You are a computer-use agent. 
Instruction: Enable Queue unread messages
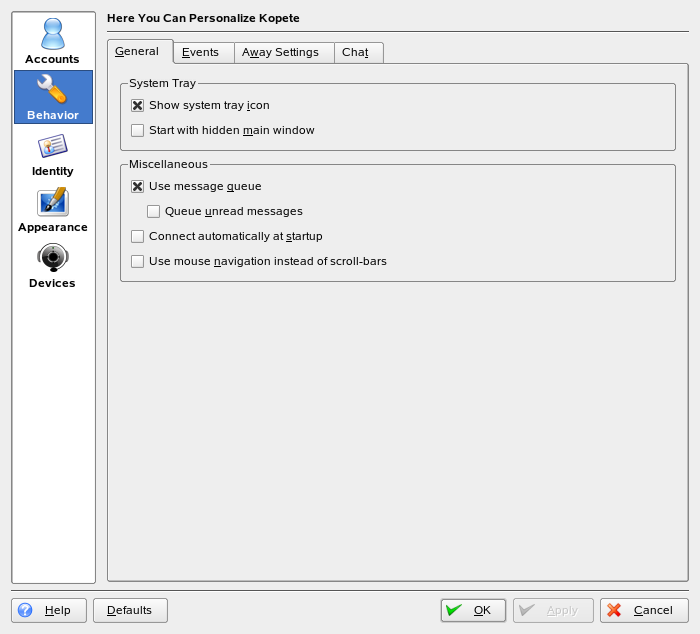click(154, 211)
